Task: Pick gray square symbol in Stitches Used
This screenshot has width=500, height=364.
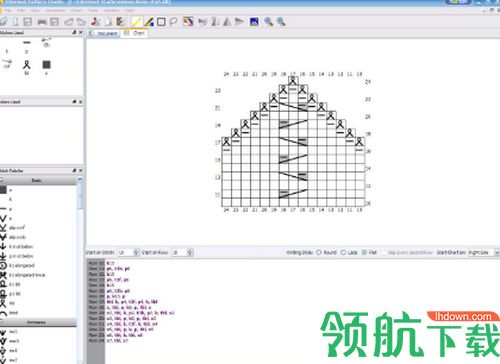Action: click(46, 65)
